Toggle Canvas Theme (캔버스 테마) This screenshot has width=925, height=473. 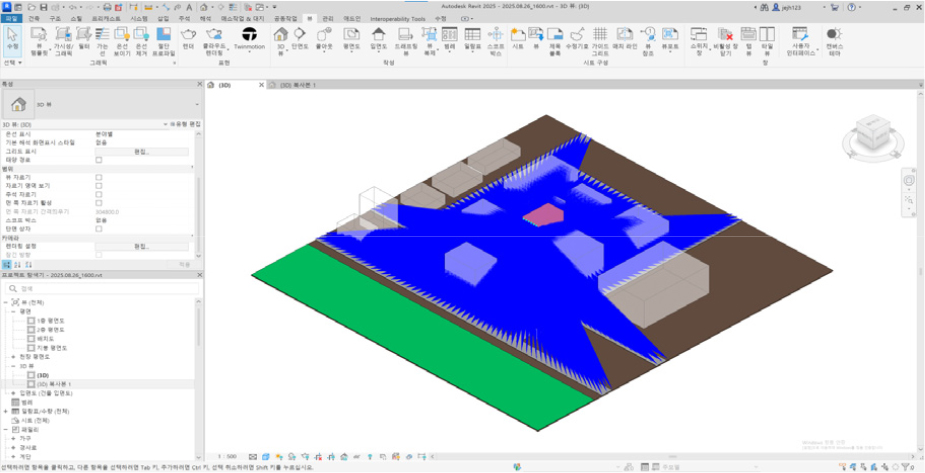tap(835, 41)
